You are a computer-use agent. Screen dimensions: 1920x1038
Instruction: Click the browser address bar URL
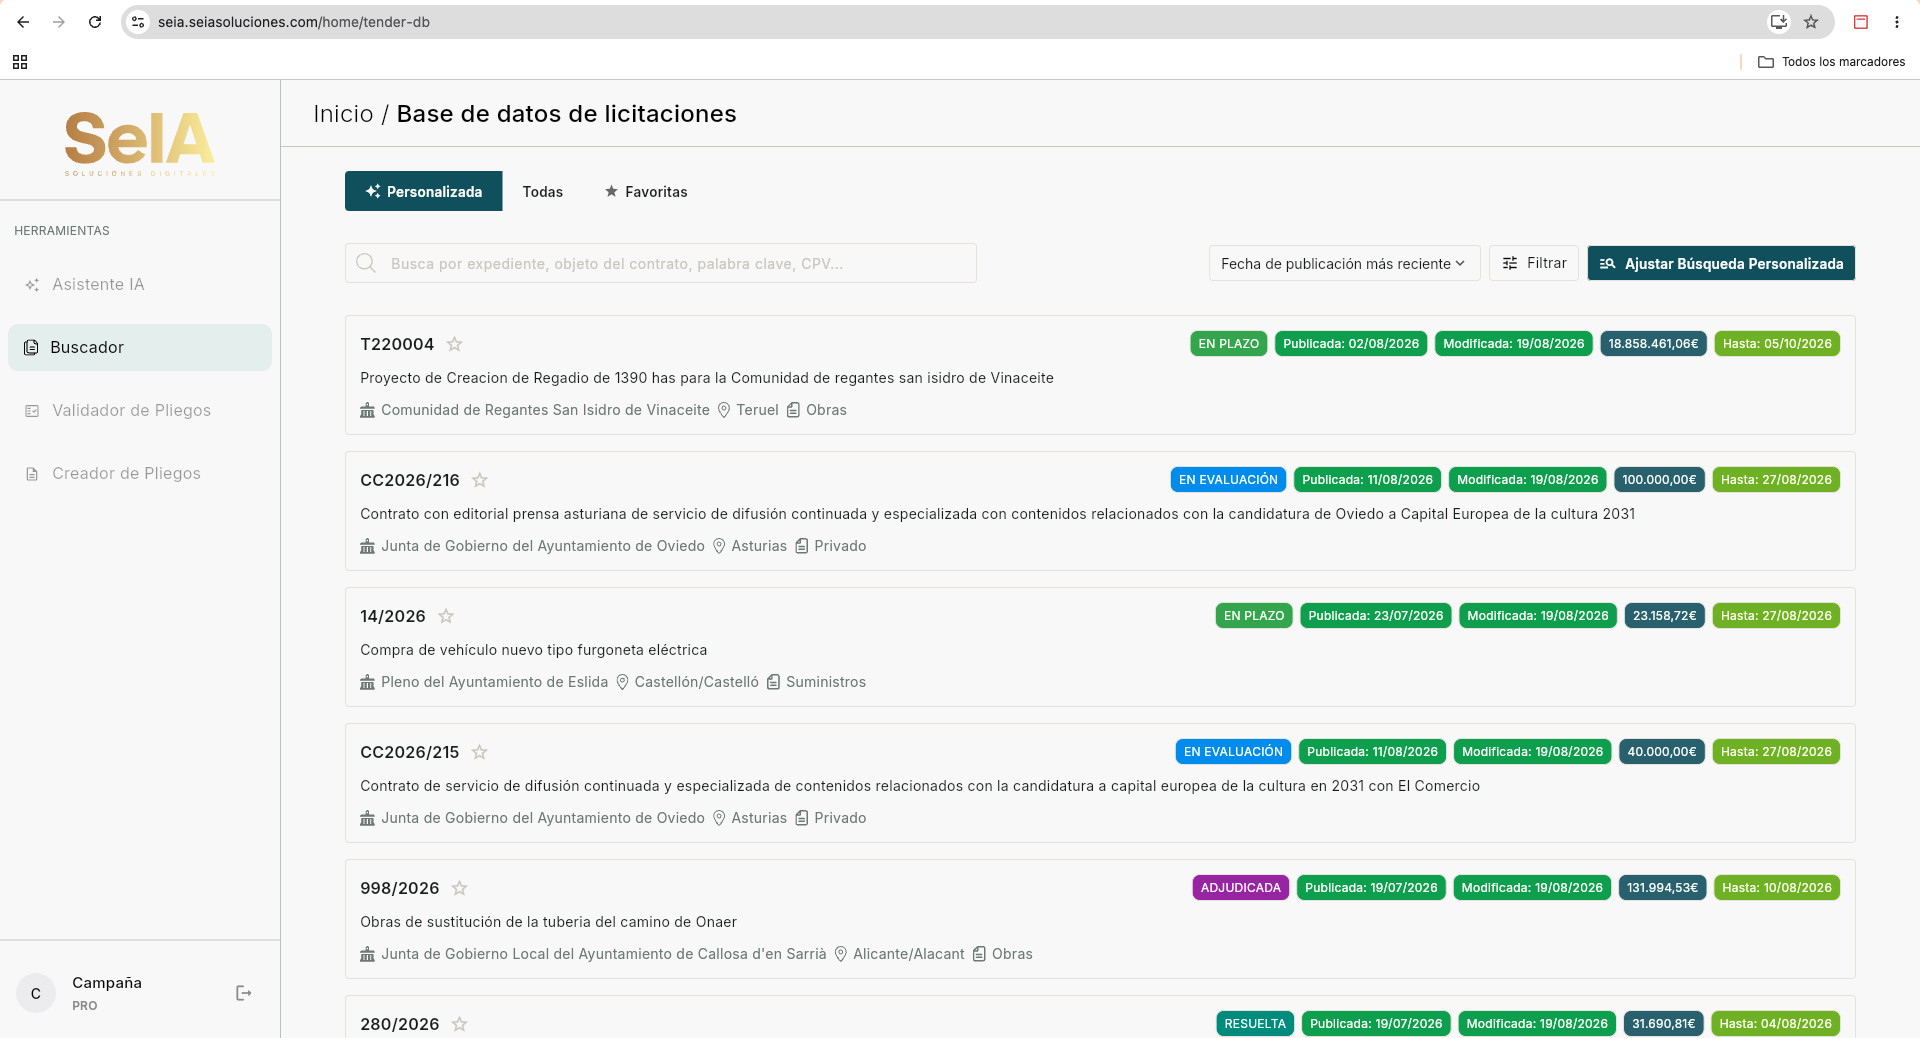294,22
